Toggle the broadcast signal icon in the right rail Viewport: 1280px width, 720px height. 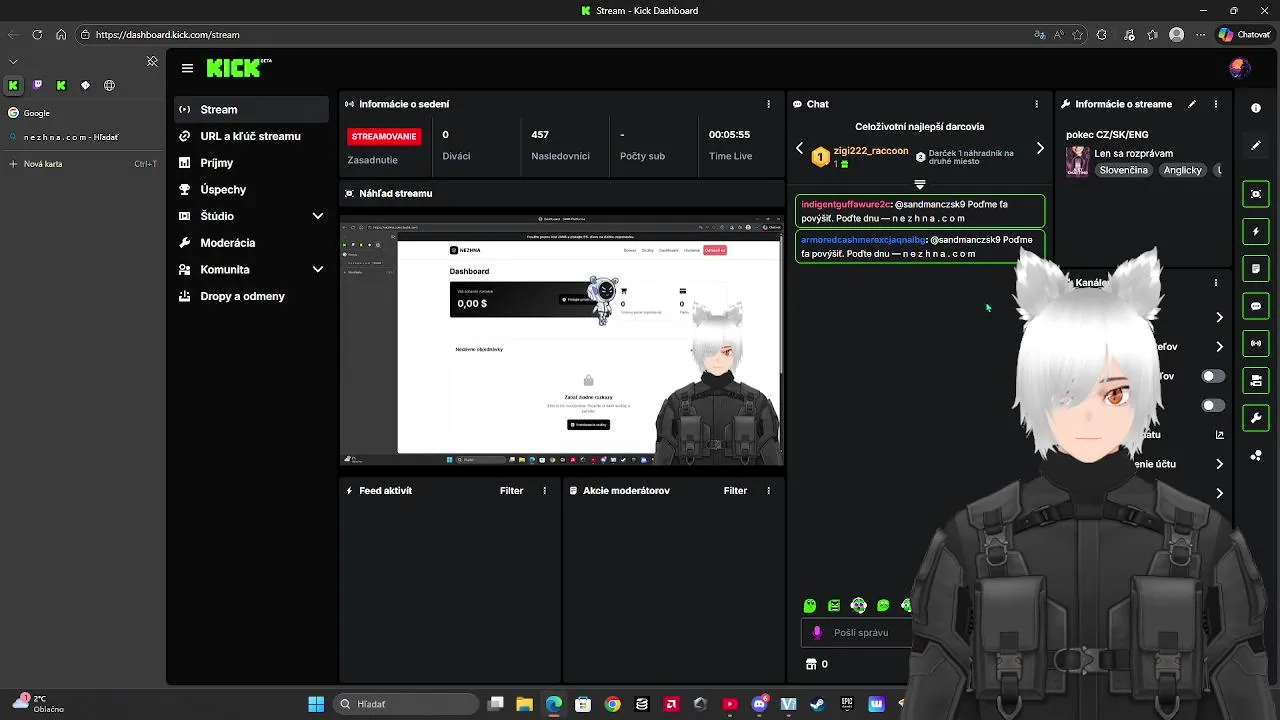click(x=1256, y=343)
